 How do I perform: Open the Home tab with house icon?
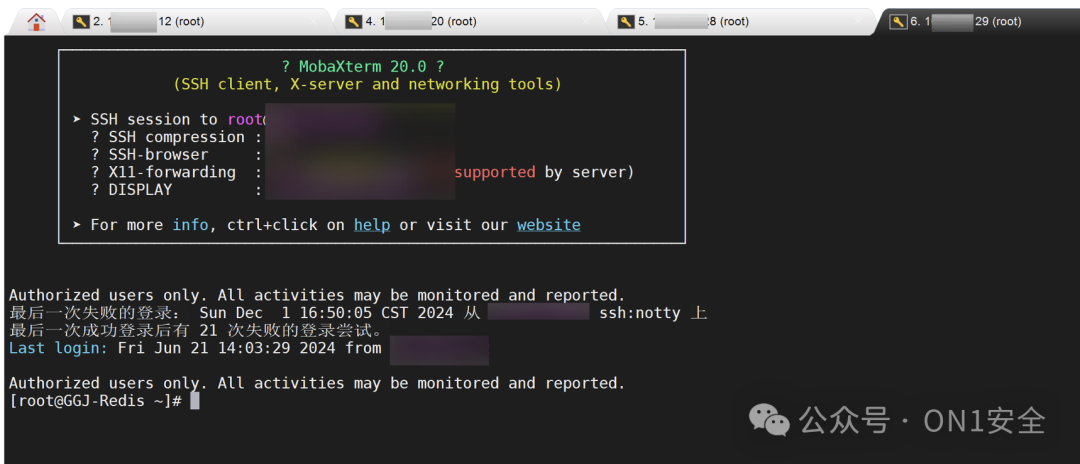pos(36,21)
